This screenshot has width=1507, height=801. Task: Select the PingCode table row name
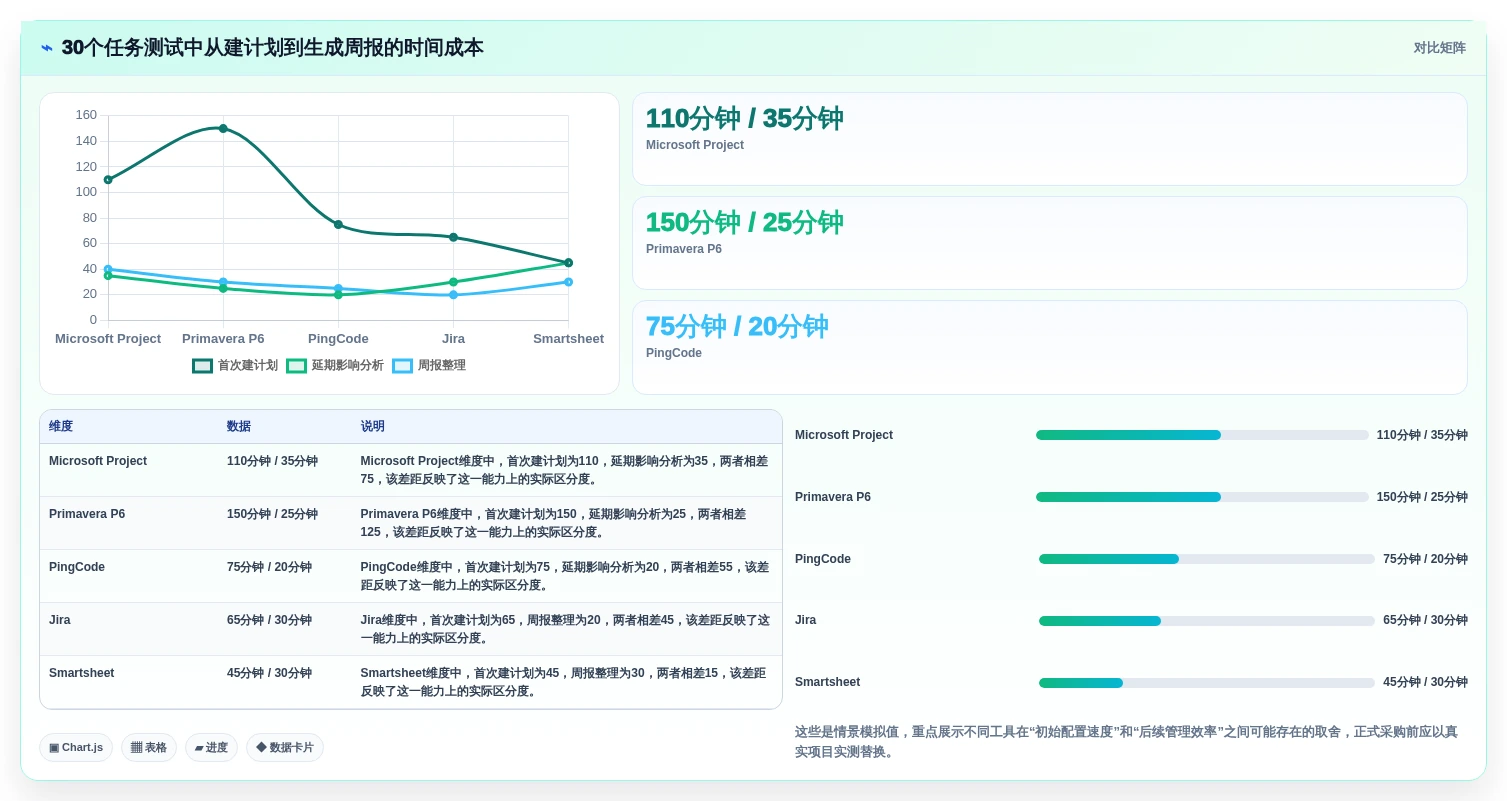77,567
